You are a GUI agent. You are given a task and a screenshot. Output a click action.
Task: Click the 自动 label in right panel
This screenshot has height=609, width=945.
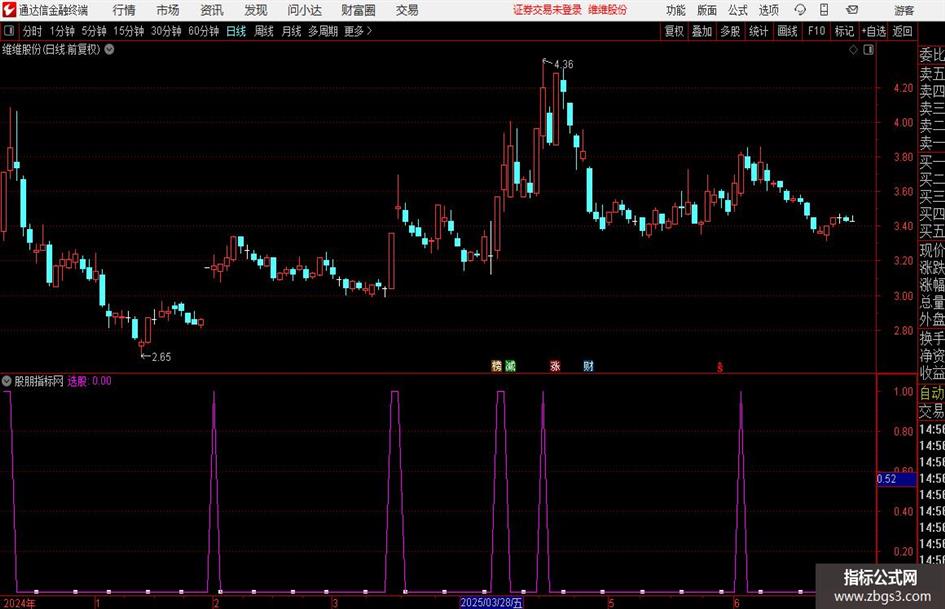(932, 393)
